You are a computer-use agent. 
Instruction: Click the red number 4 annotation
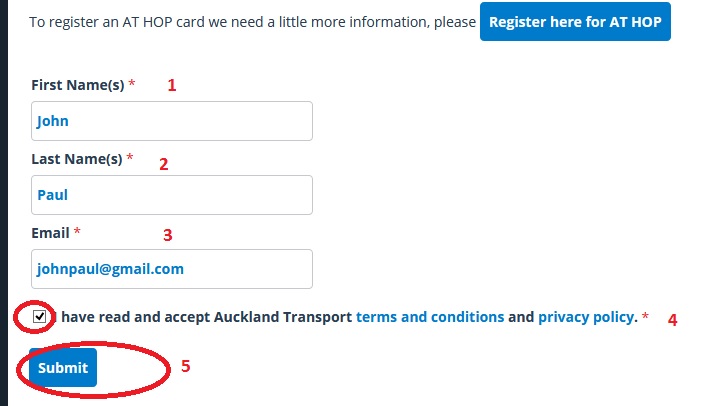click(x=673, y=321)
